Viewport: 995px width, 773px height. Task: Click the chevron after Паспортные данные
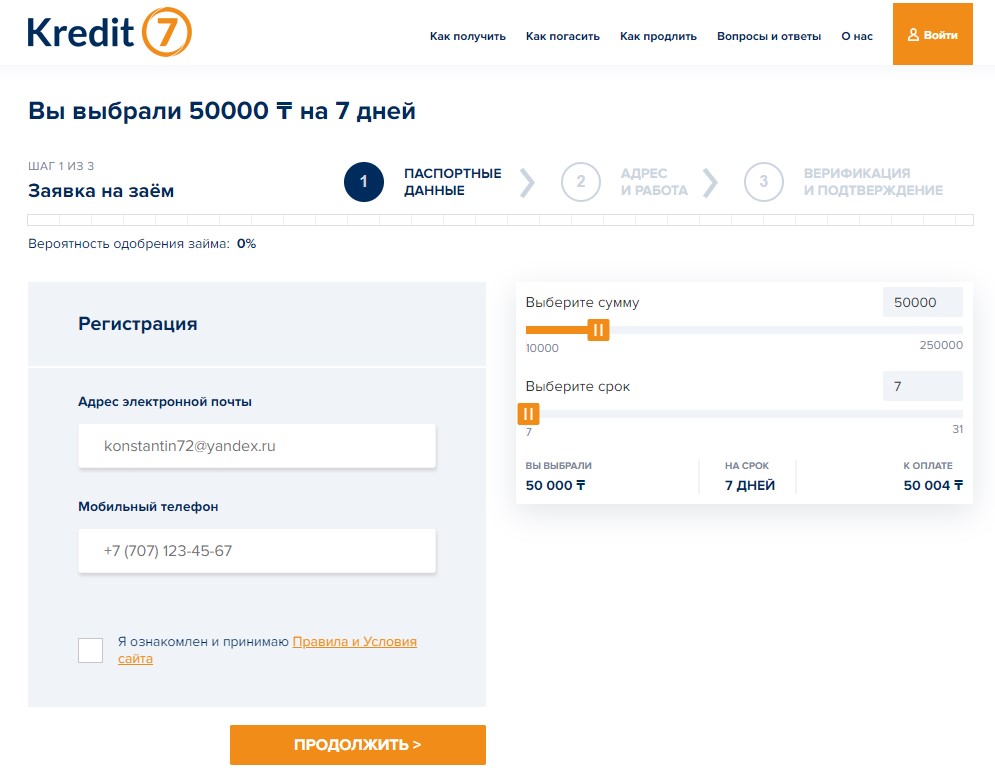click(x=527, y=183)
